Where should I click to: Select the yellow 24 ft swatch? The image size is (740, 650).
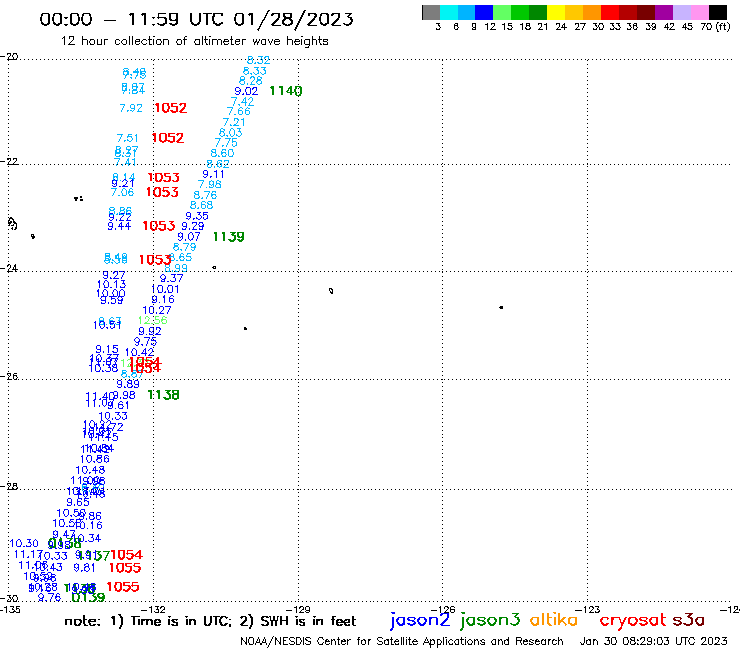pyautogui.click(x=556, y=12)
